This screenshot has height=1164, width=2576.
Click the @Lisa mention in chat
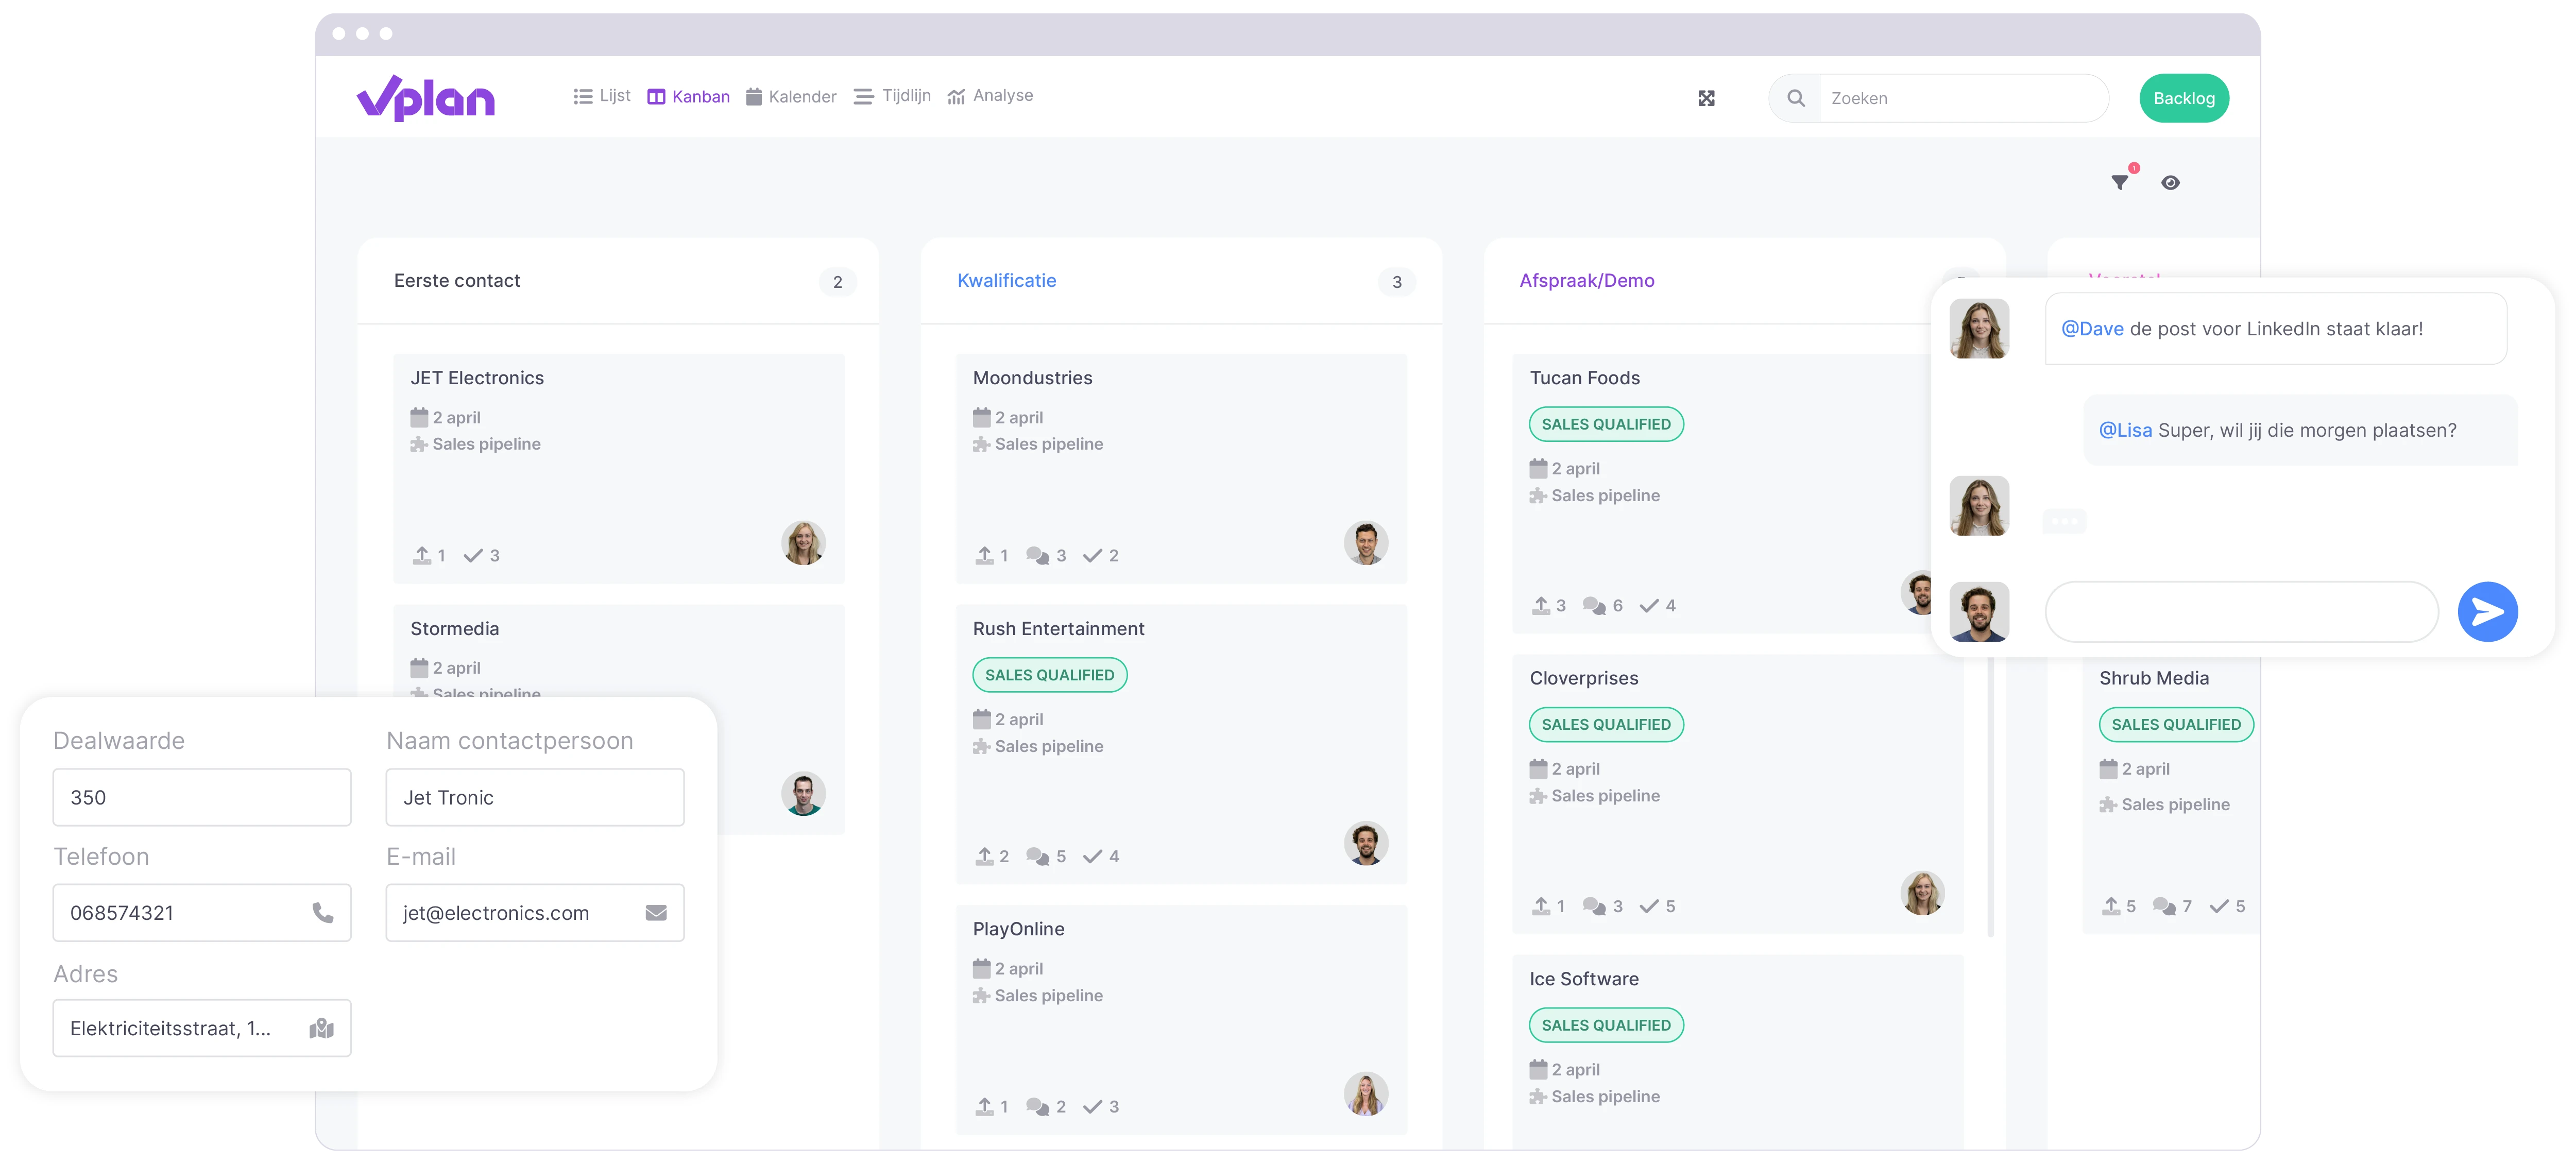[x=2125, y=430]
